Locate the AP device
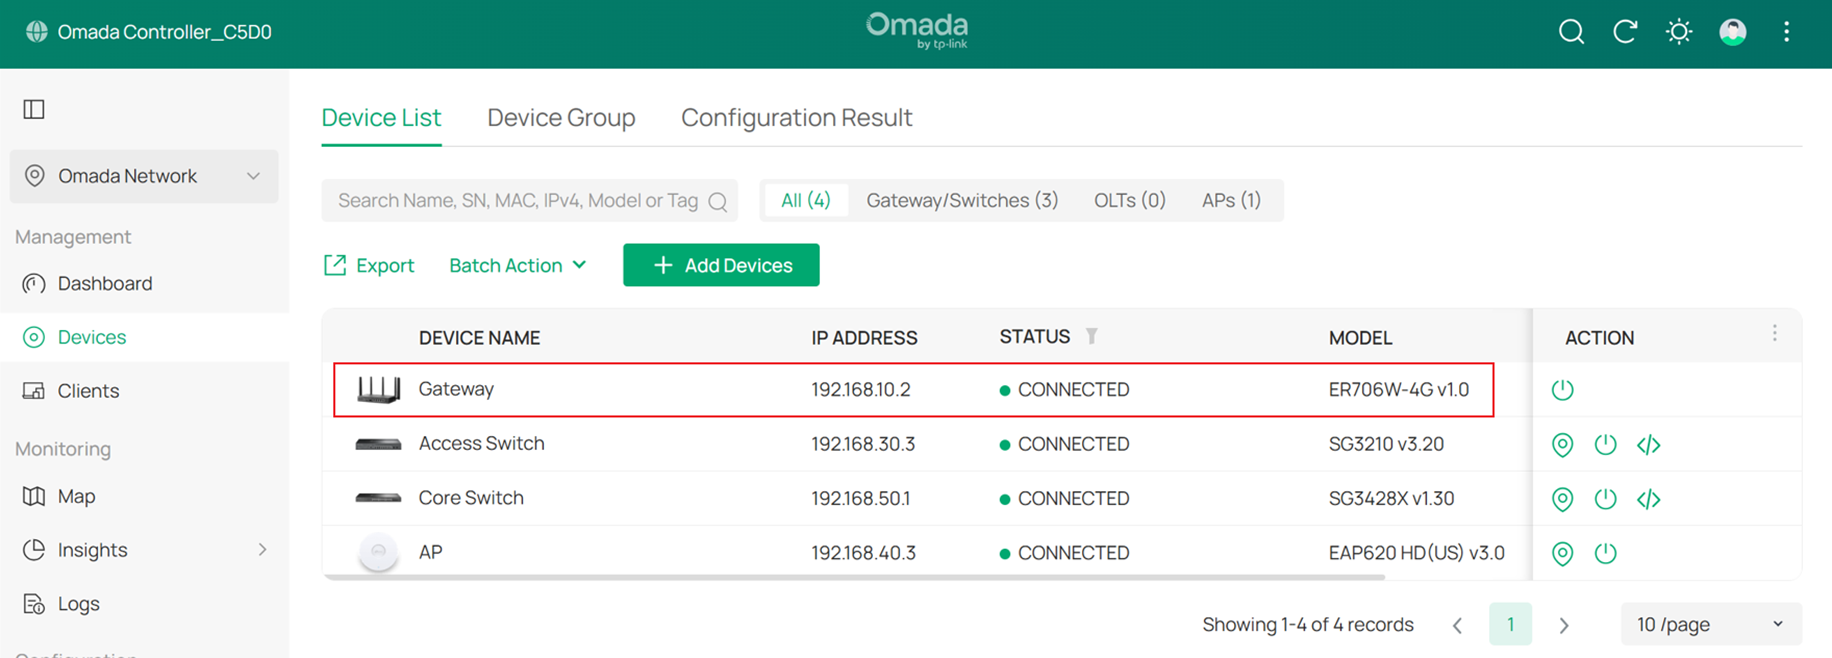Viewport: 1832px width, 658px height. (1562, 553)
